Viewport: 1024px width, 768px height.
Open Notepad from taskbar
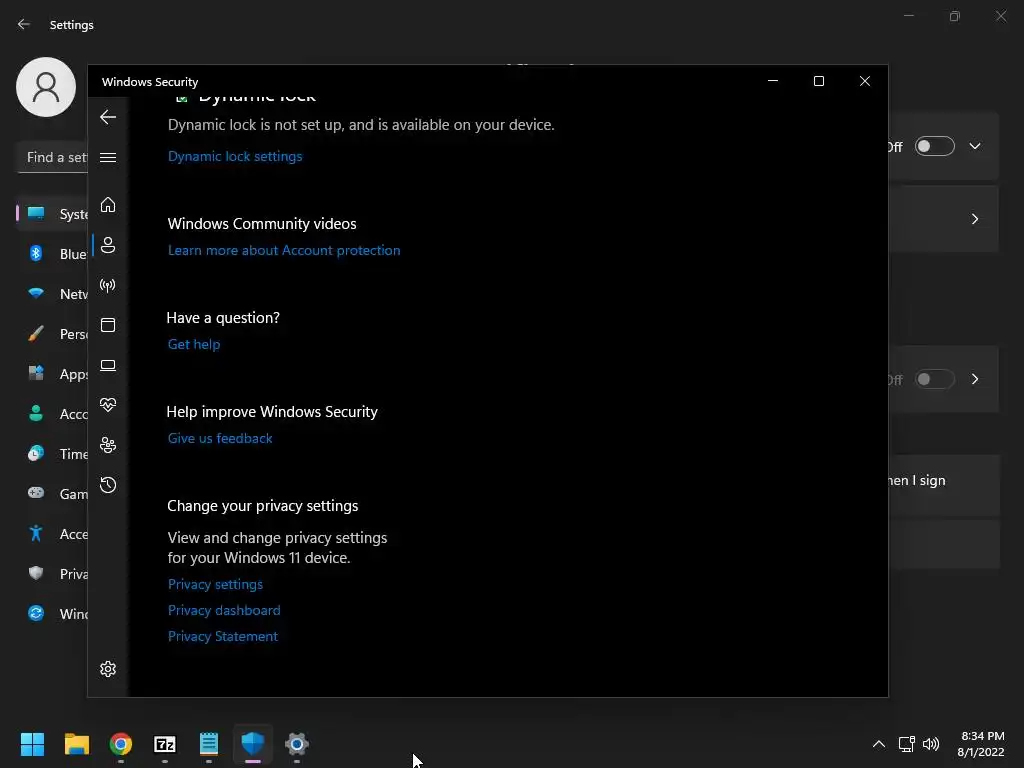[x=209, y=744]
